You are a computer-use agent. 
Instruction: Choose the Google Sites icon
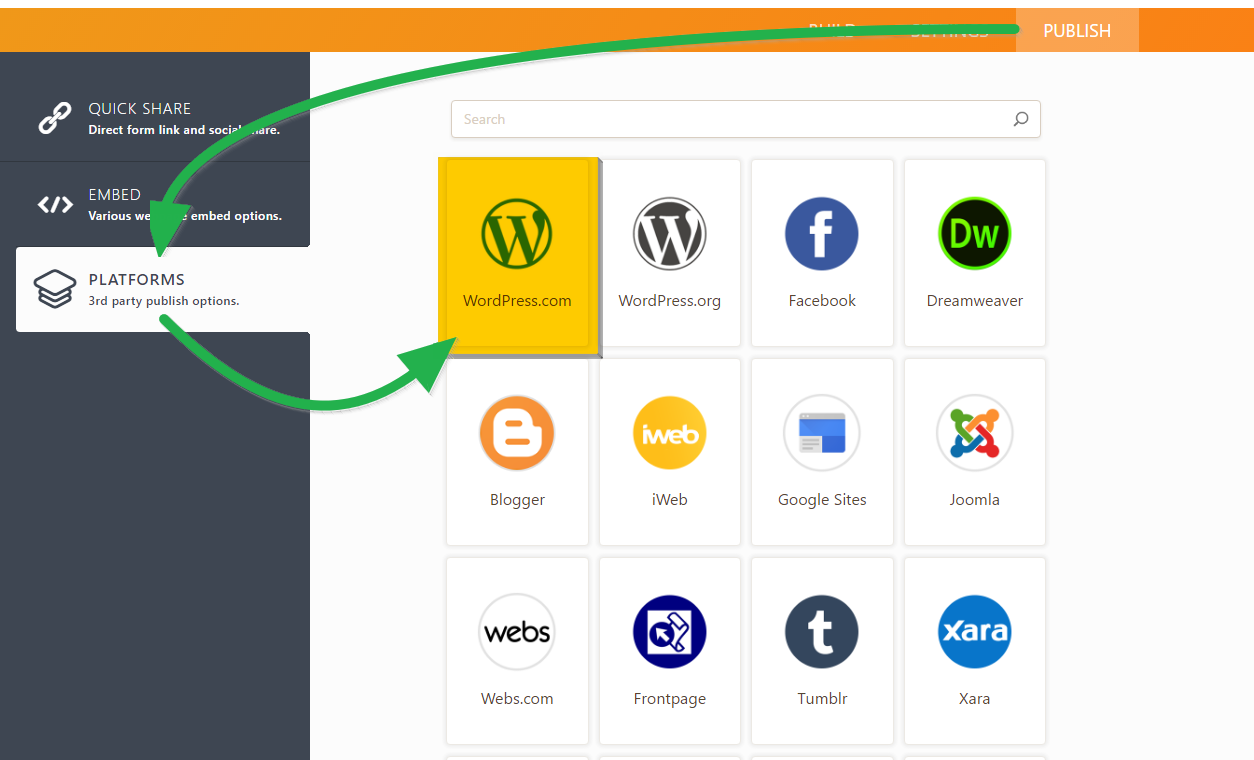click(821, 433)
